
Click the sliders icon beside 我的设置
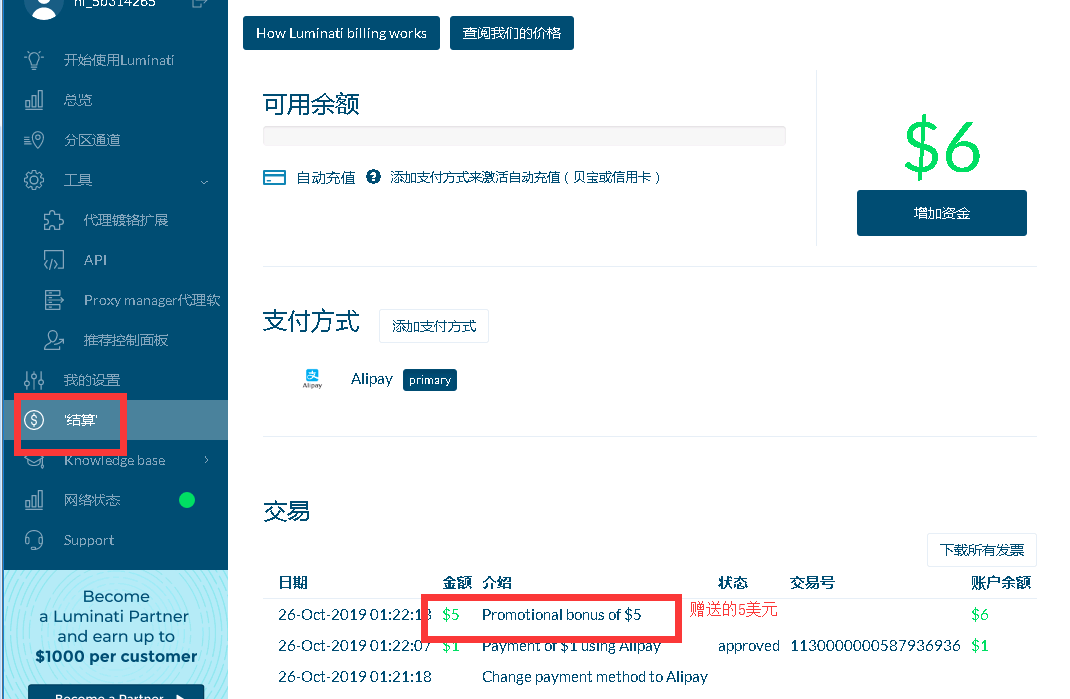(x=34, y=380)
